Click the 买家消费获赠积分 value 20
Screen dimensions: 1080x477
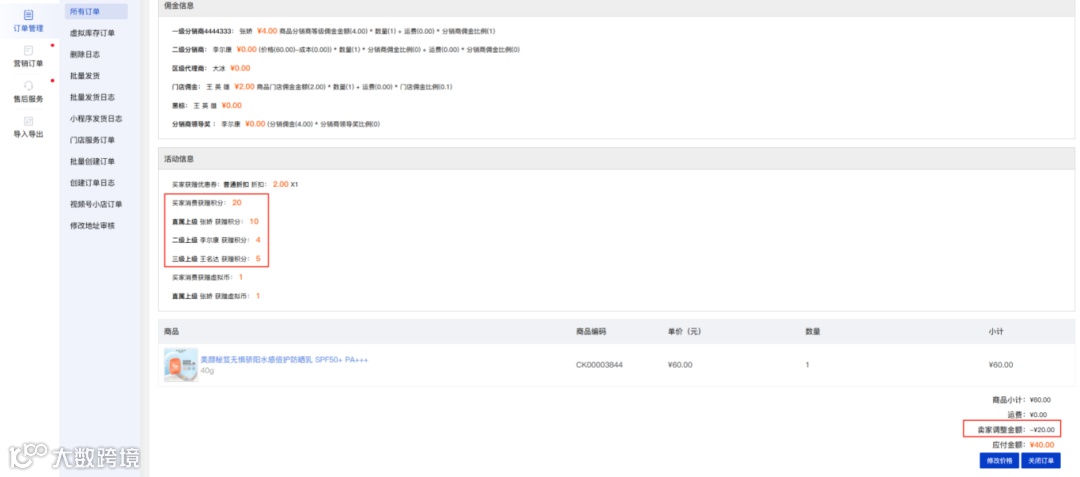point(237,202)
